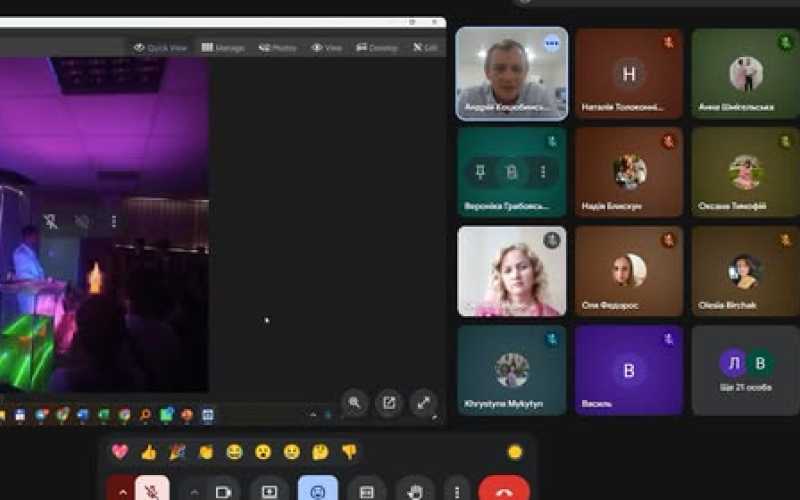The image size is (800, 500).
Task: Raise your hand in the meeting
Action: pyautogui.click(x=415, y=490)
